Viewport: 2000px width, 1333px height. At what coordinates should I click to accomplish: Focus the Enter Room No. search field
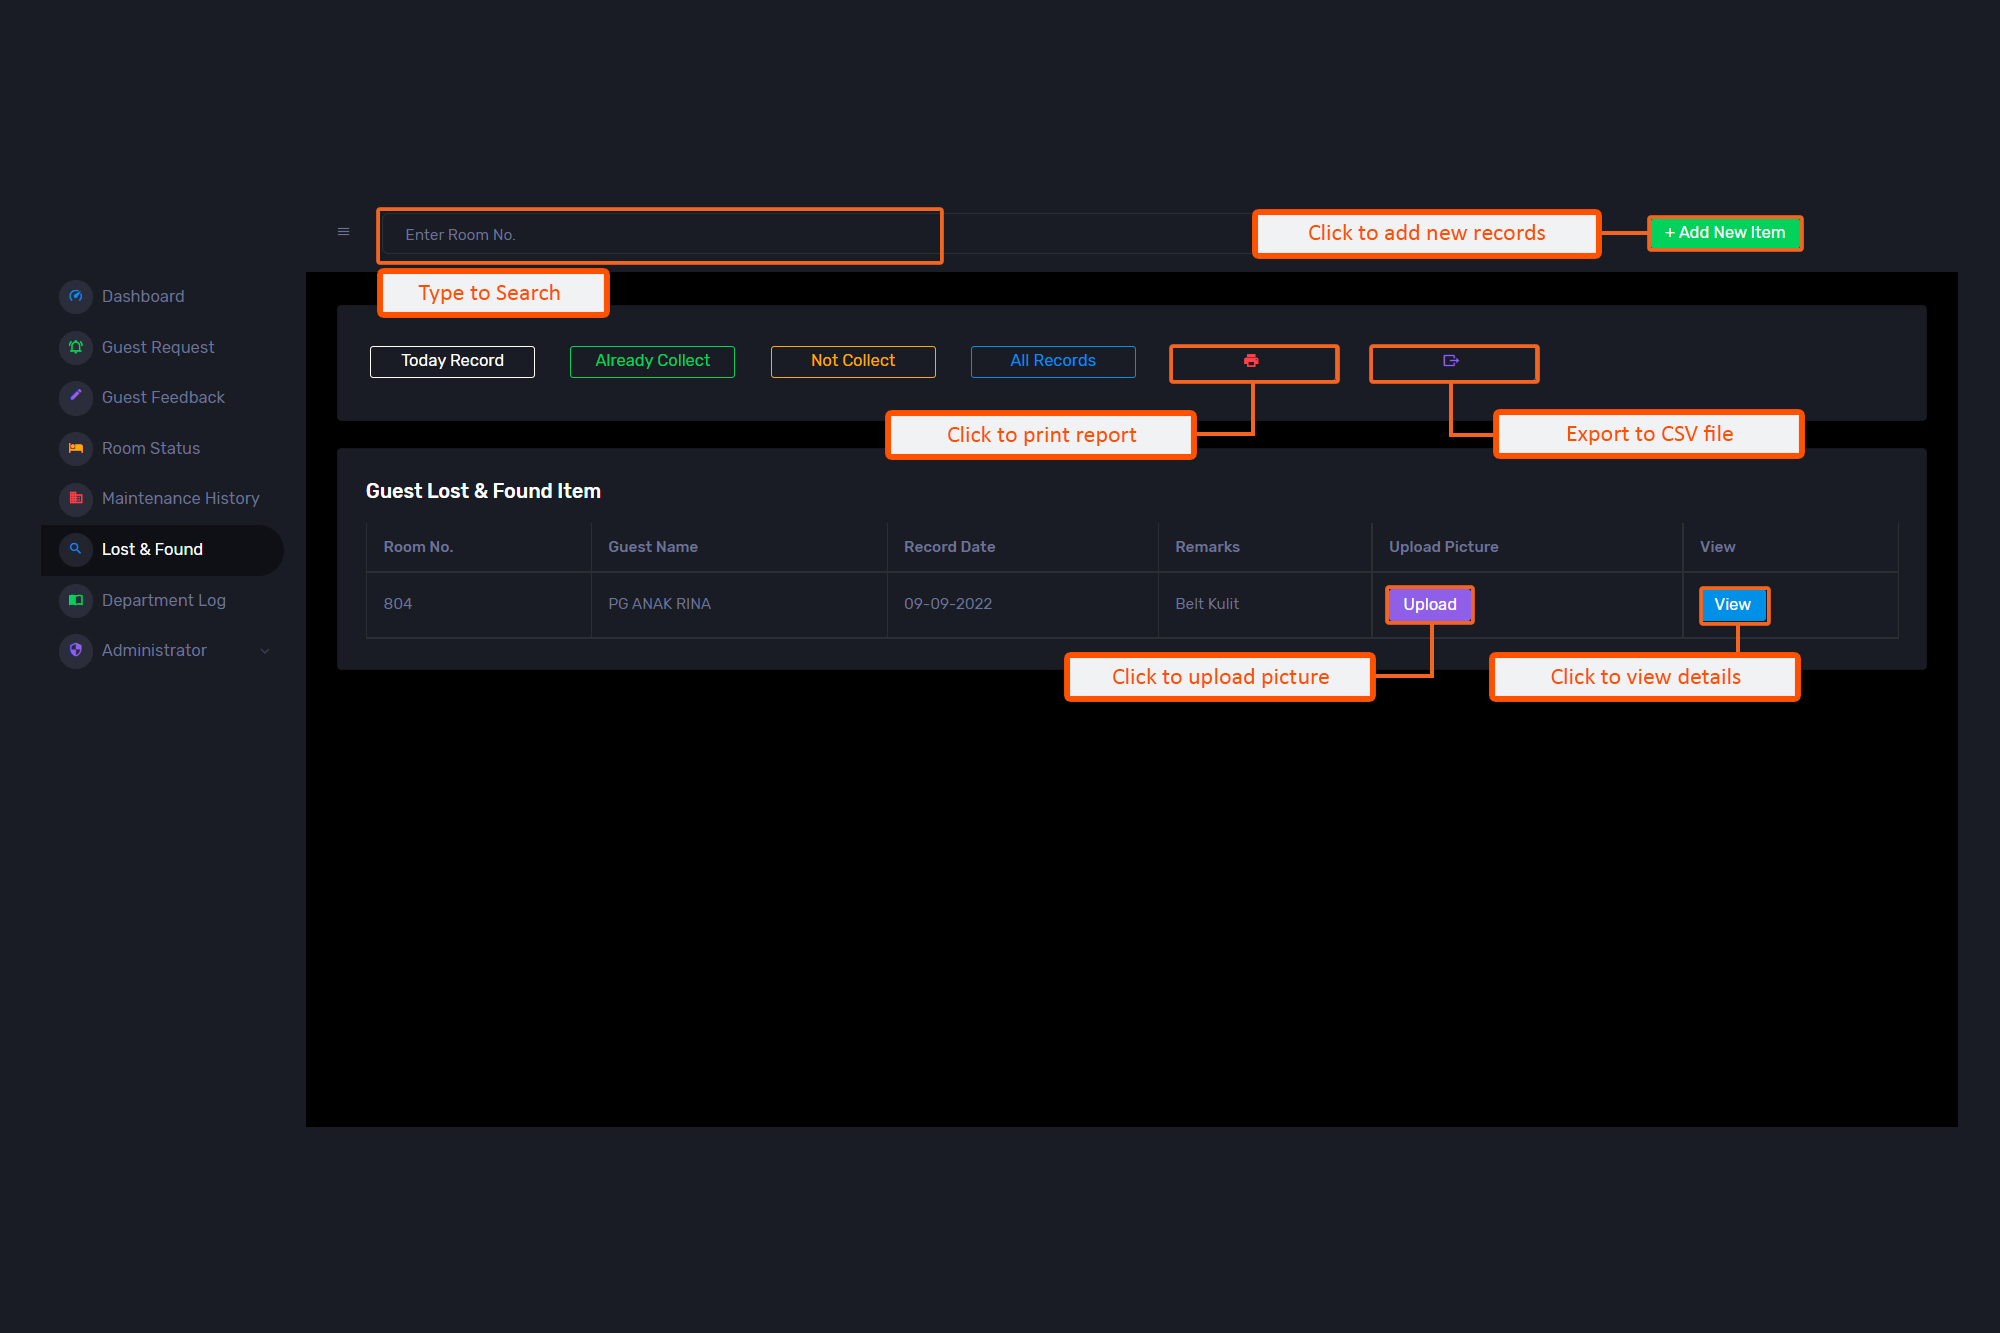(660, 235)
